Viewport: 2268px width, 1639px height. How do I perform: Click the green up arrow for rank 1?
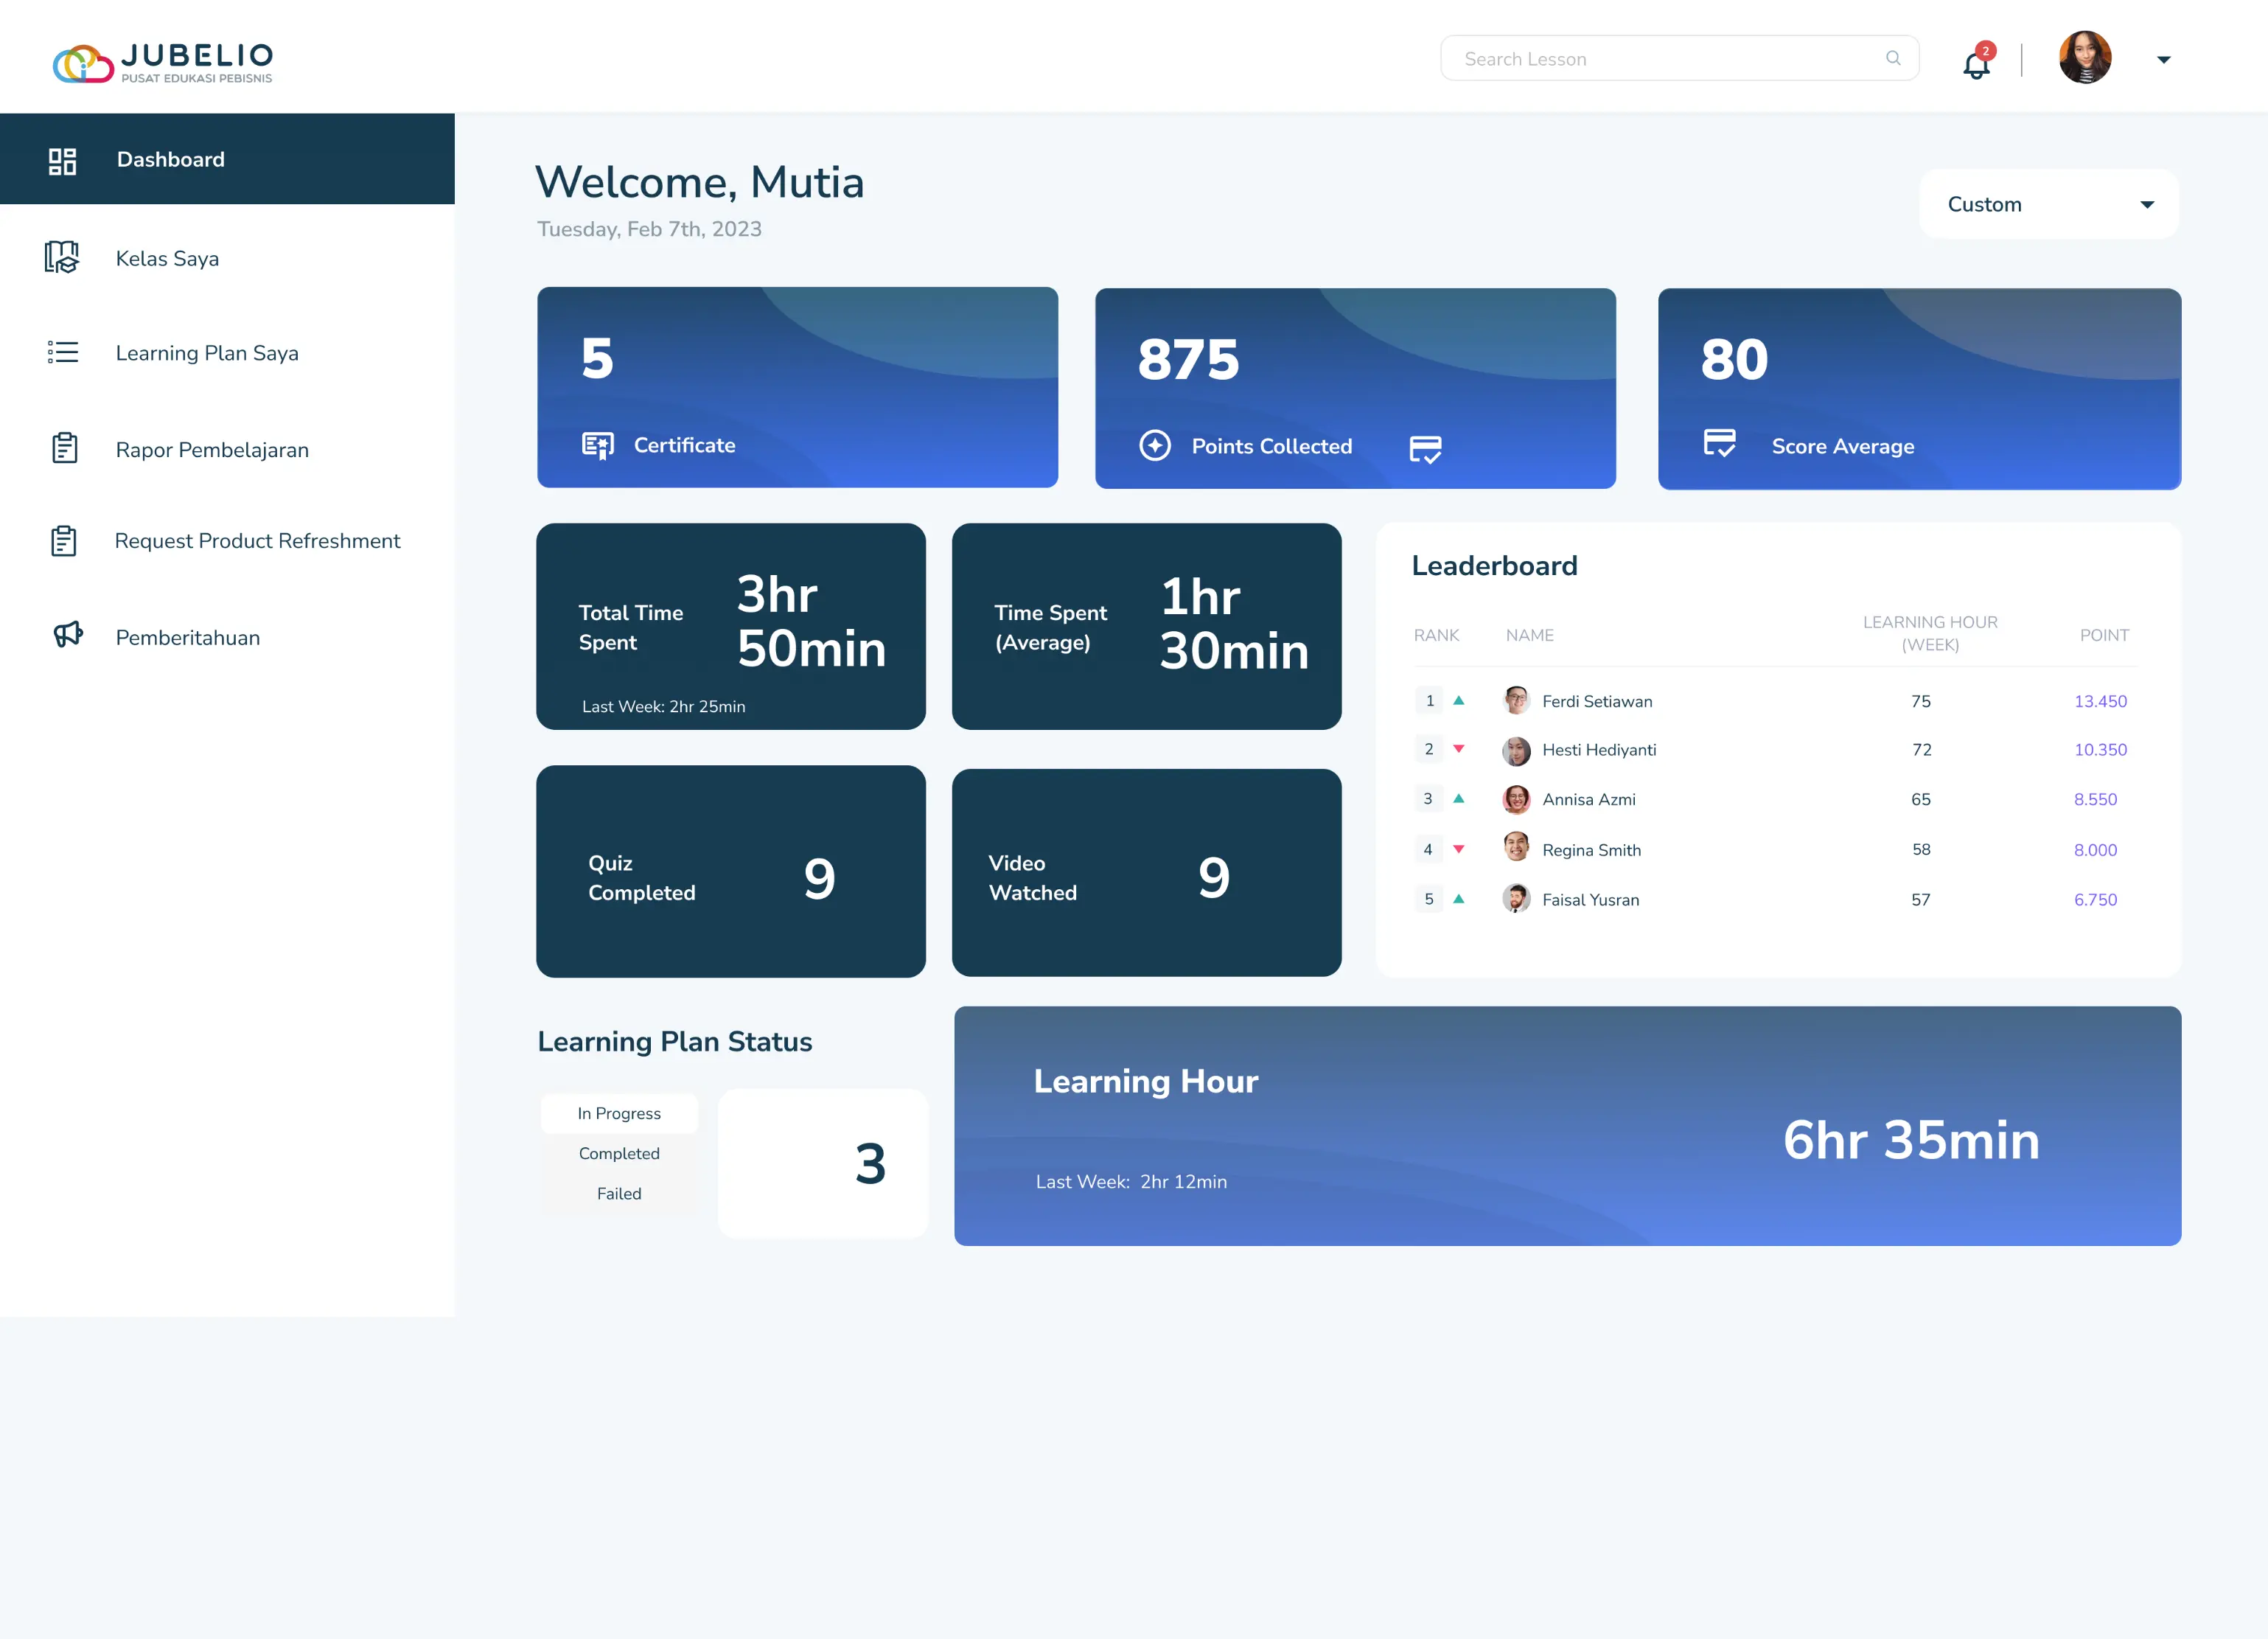tap(1458, 701)
